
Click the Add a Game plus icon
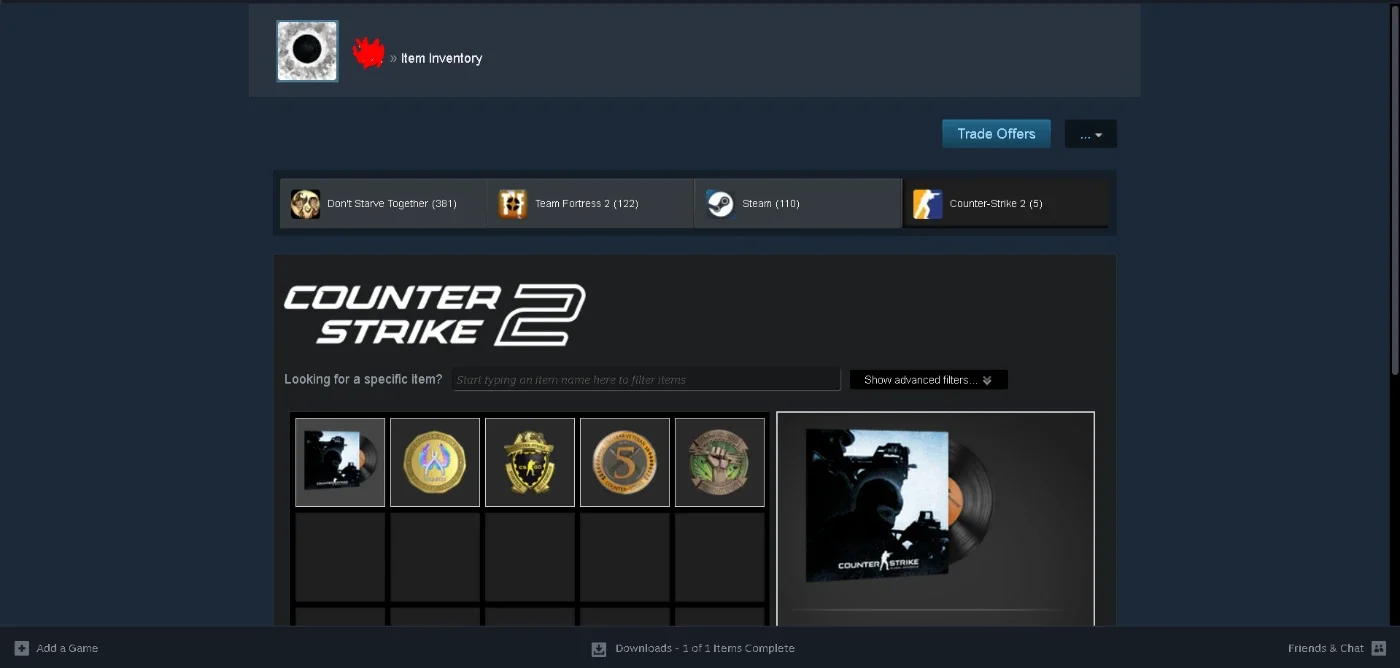[x=22, y=648]
